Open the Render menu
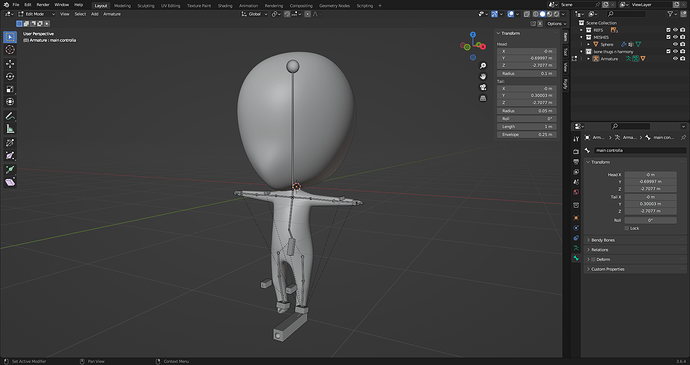 pos(43,5)
